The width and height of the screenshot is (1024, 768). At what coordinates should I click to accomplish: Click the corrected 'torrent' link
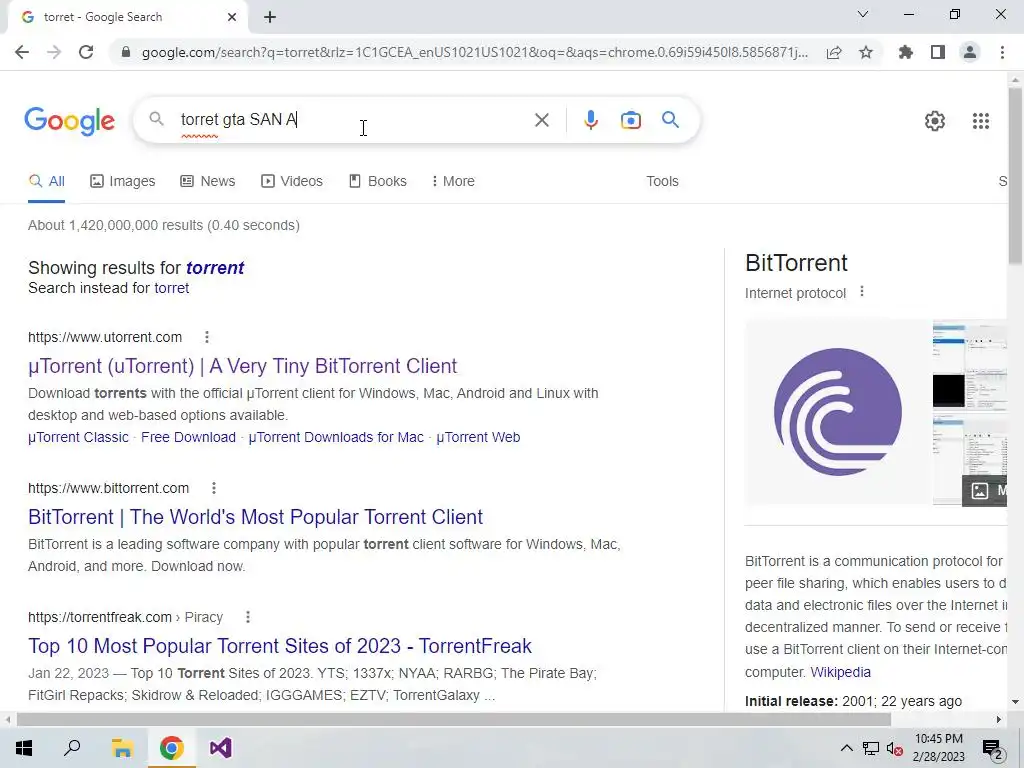tap(215, 268)
